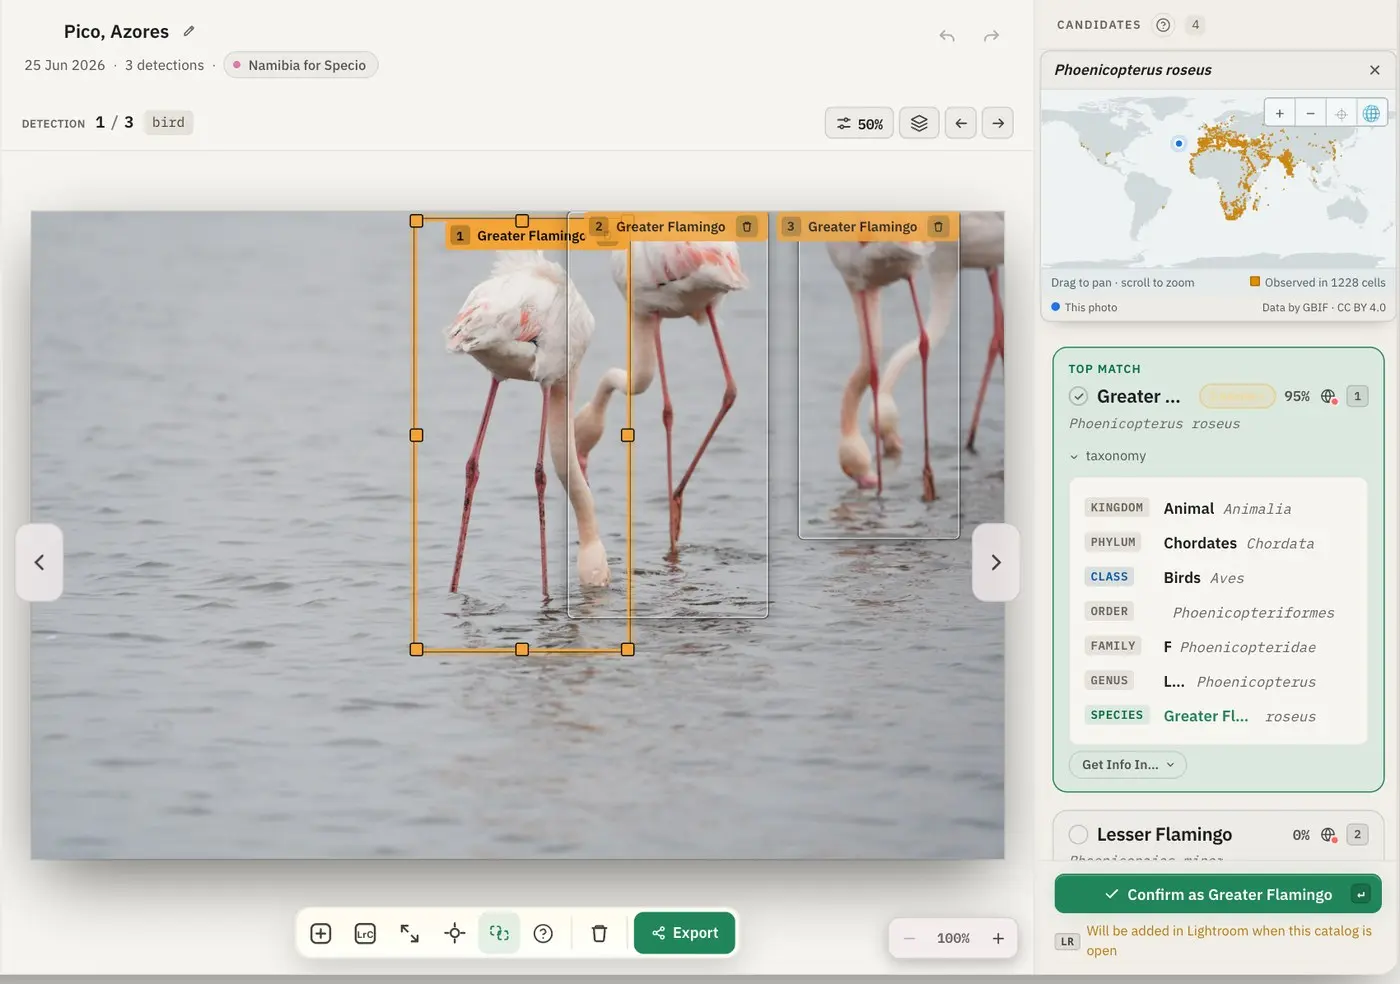The width and height of the screenshot is (1400, 984).
Task: Close the Phoenicopterus roseus map panel
Action: pyautogui.click(x=1375, y=70)
